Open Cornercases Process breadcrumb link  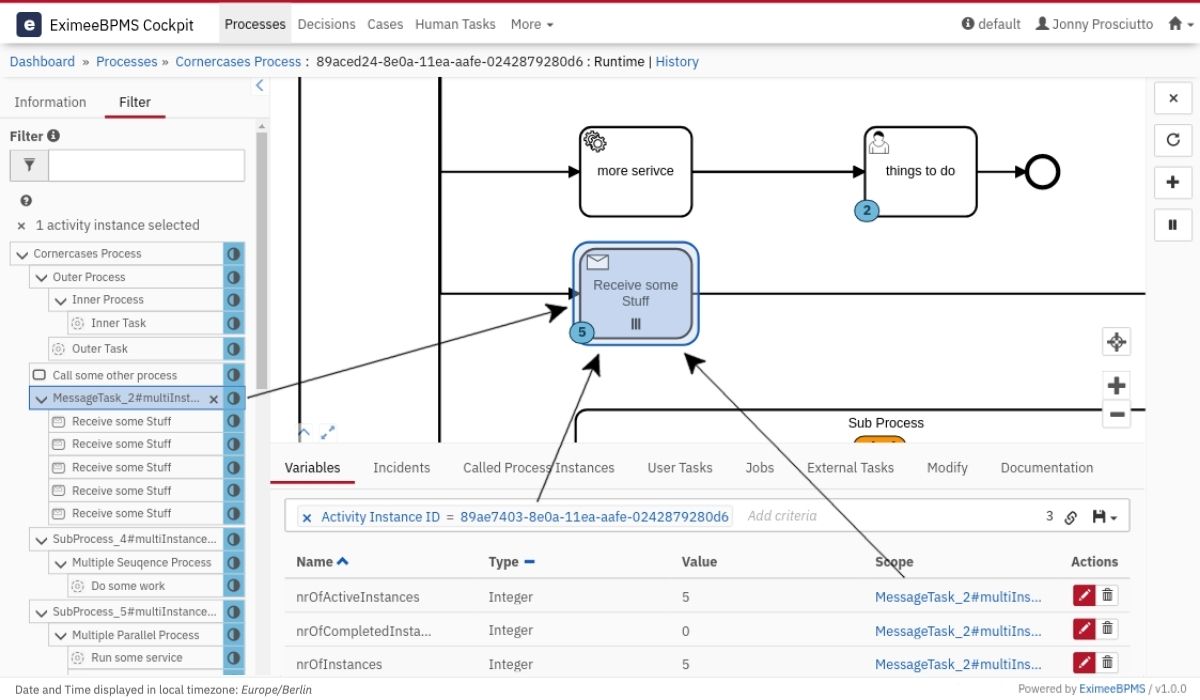238,61
